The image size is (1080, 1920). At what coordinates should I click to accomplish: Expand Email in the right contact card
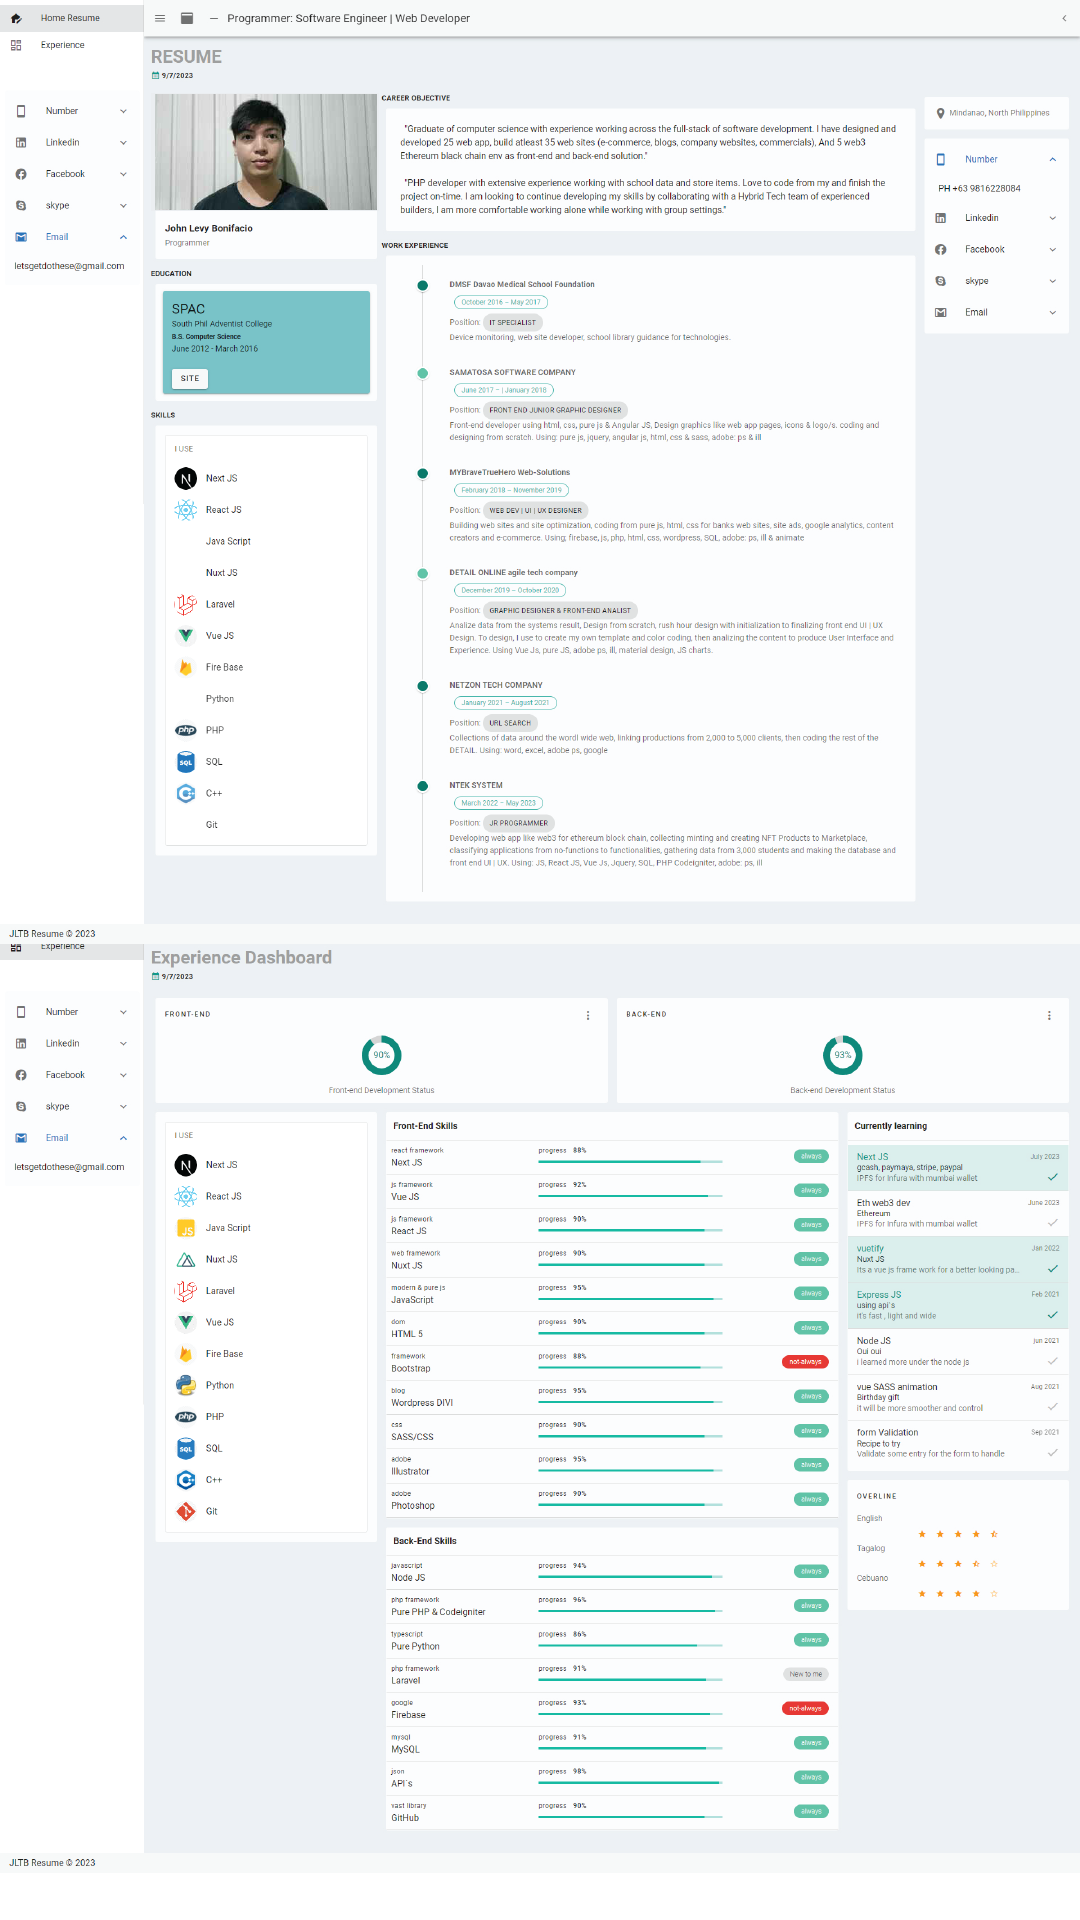1053,313
